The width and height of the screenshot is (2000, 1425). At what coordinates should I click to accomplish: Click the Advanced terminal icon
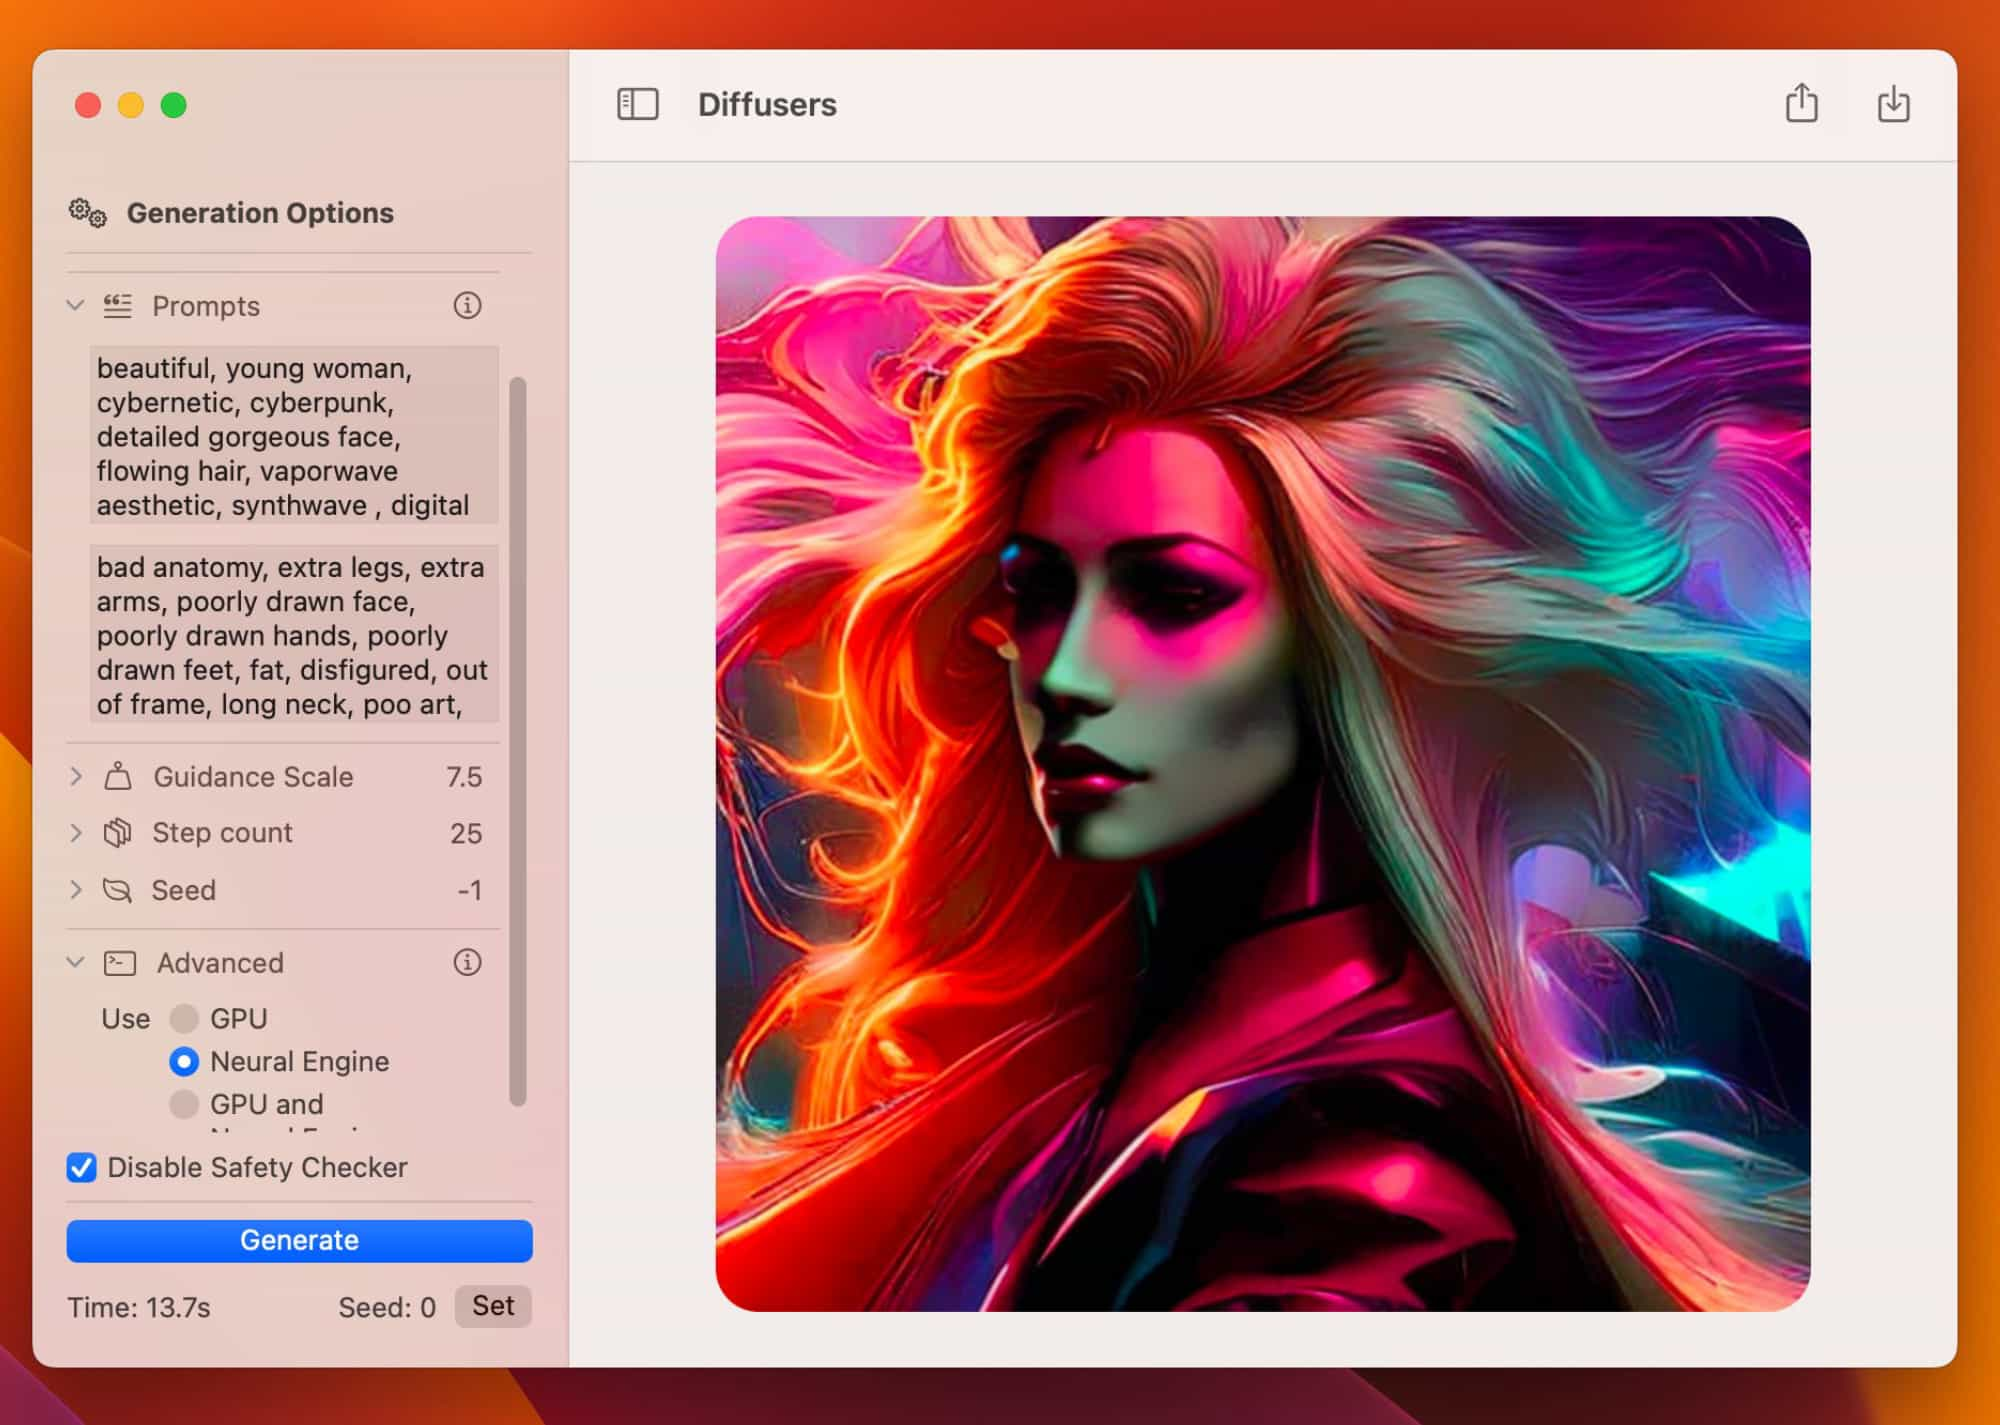pyautogui.click(x=120, y=963)
